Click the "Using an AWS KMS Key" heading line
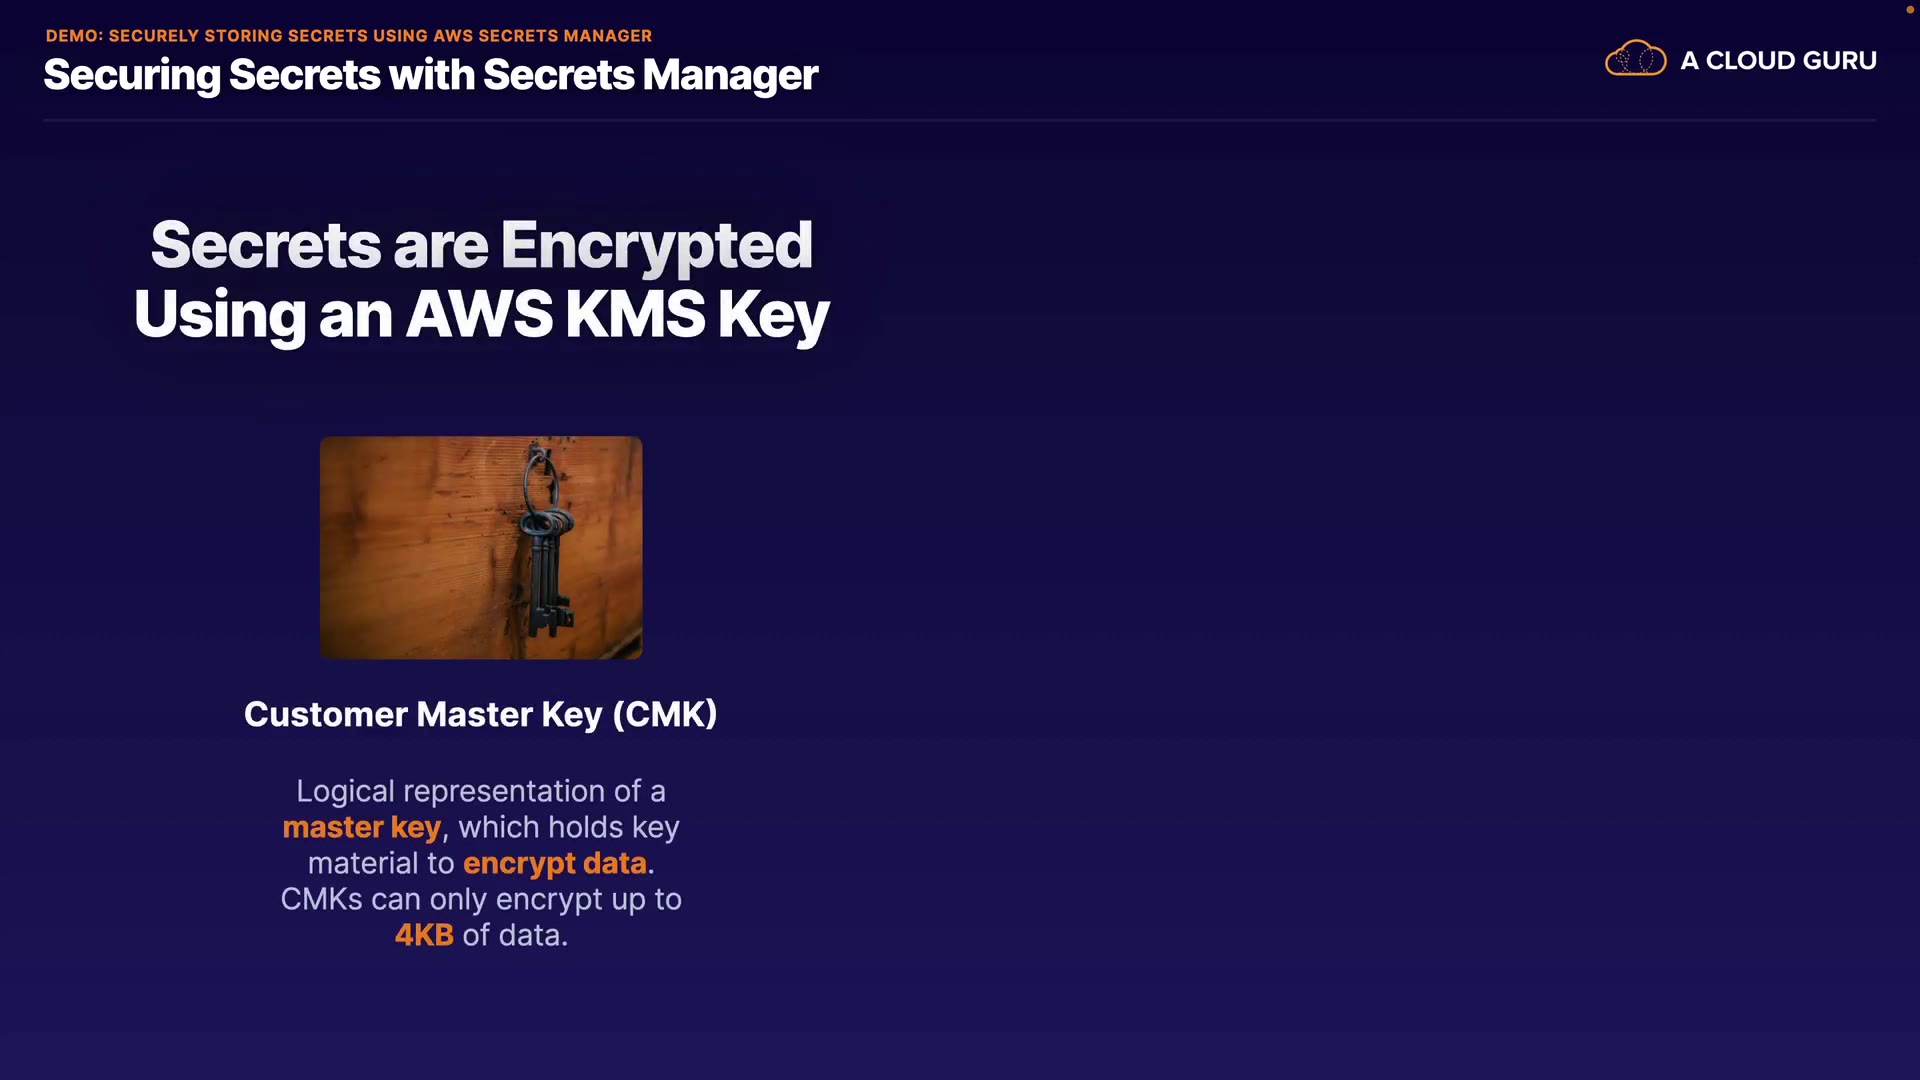The width and height of the screenshot is (1920, 1080). 481,314
